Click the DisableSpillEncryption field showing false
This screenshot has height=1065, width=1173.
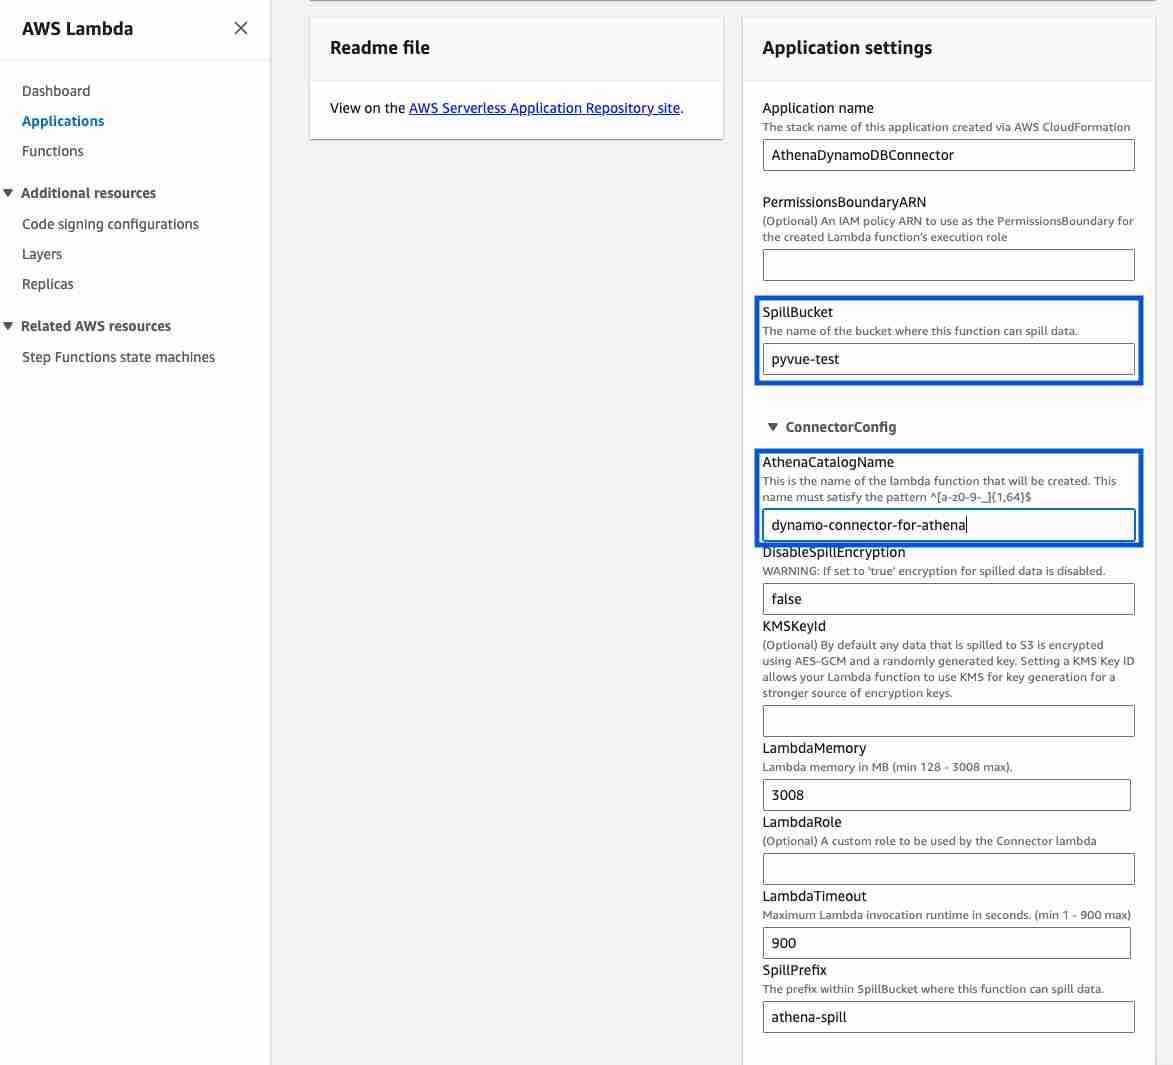coord(948,599)
